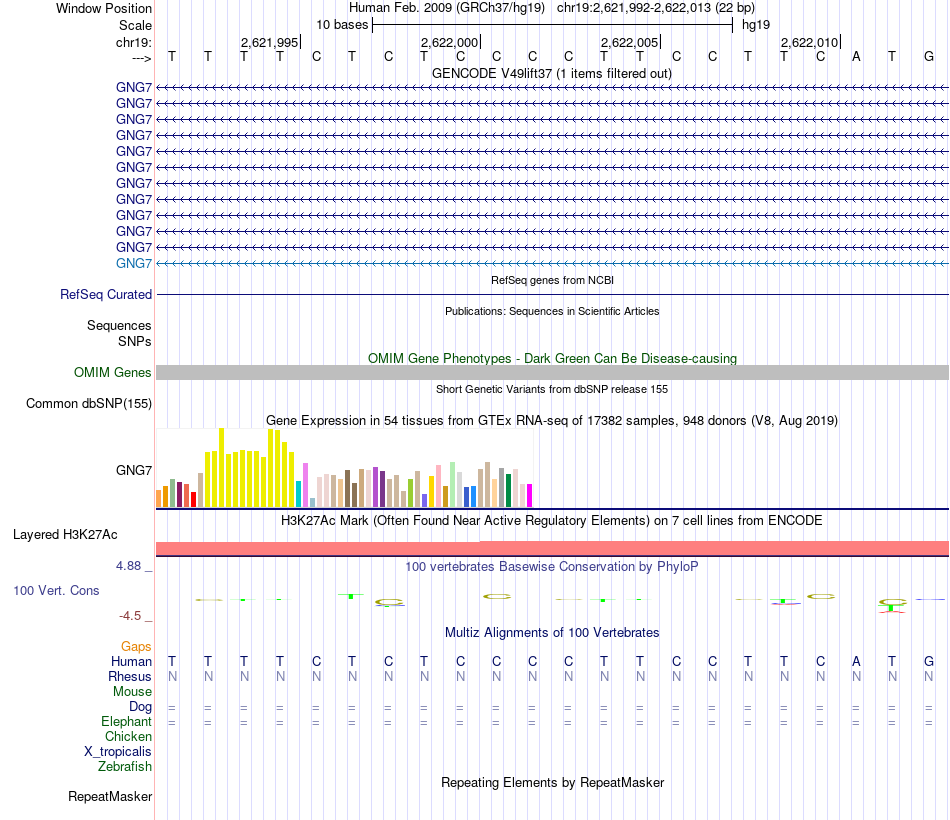The width and height of the screenshot is (950, 820).
Task: Click the genome title showing chr19:2,621,992-2,622,013
Action: 552,8
